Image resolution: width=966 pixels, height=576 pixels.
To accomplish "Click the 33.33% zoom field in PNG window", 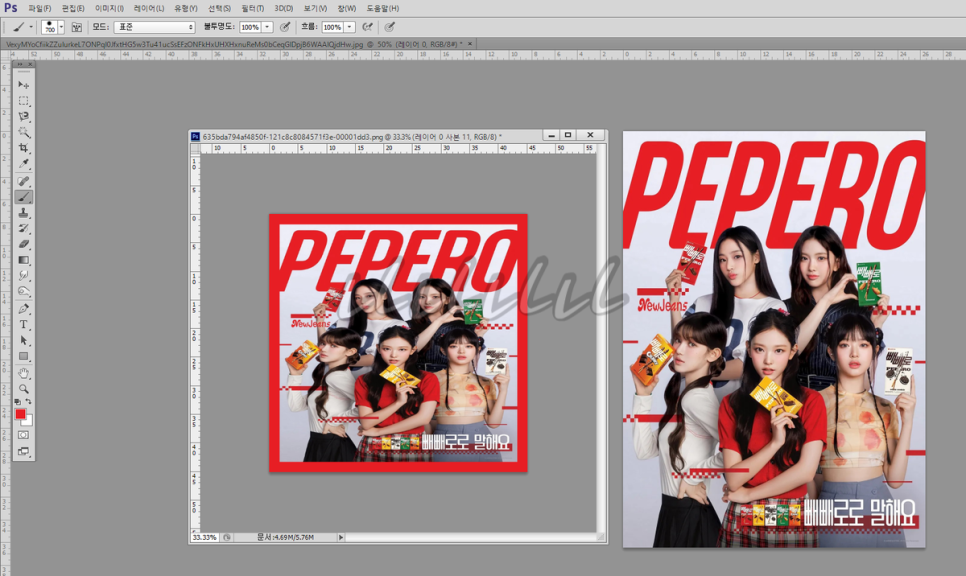I will [205, 537].
